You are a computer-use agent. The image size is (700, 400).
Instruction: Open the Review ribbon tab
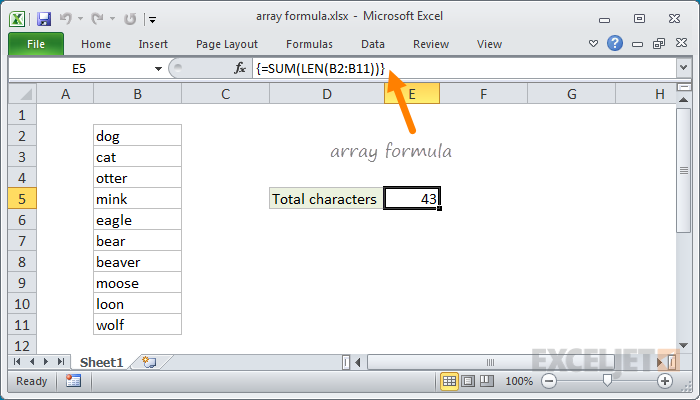coord(431,44)
